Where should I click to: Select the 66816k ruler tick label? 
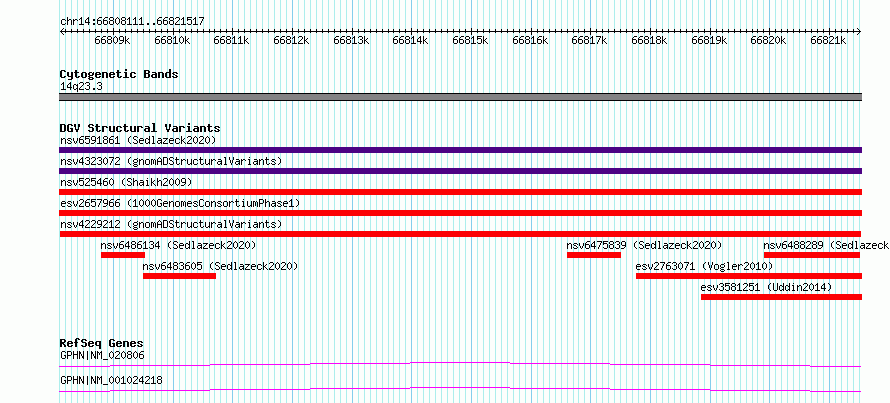pyautogui.click(x=530, y=40)
